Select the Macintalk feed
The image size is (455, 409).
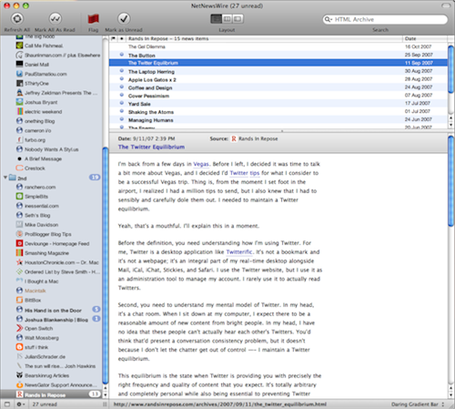52,291
